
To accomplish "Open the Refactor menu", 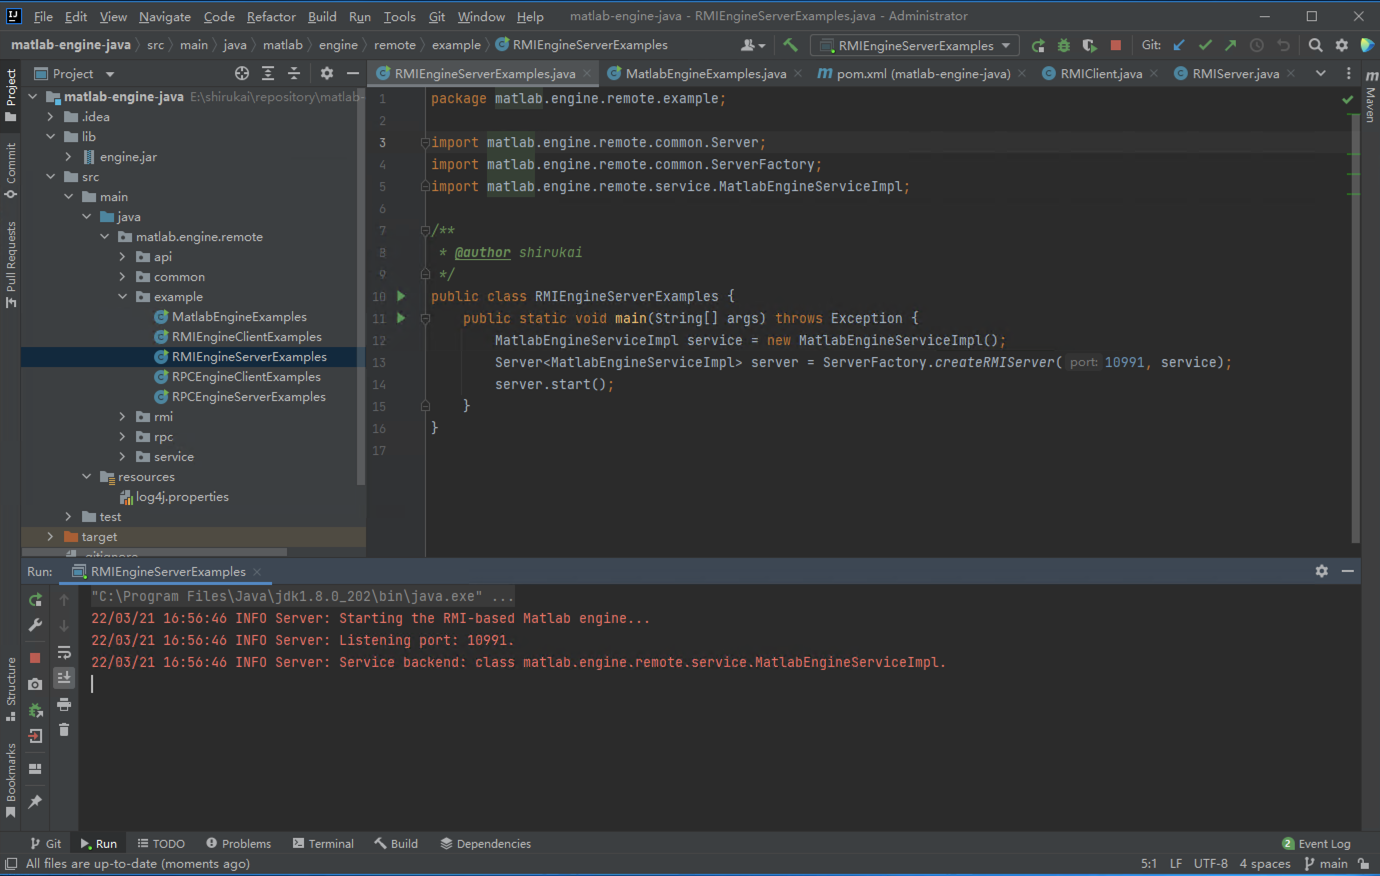I will pyautogui.click(x=271, y=17).
